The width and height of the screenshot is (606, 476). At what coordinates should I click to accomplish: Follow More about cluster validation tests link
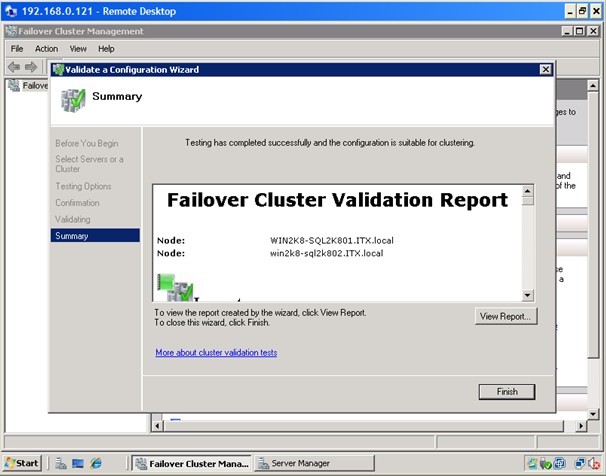click(216, 352)
